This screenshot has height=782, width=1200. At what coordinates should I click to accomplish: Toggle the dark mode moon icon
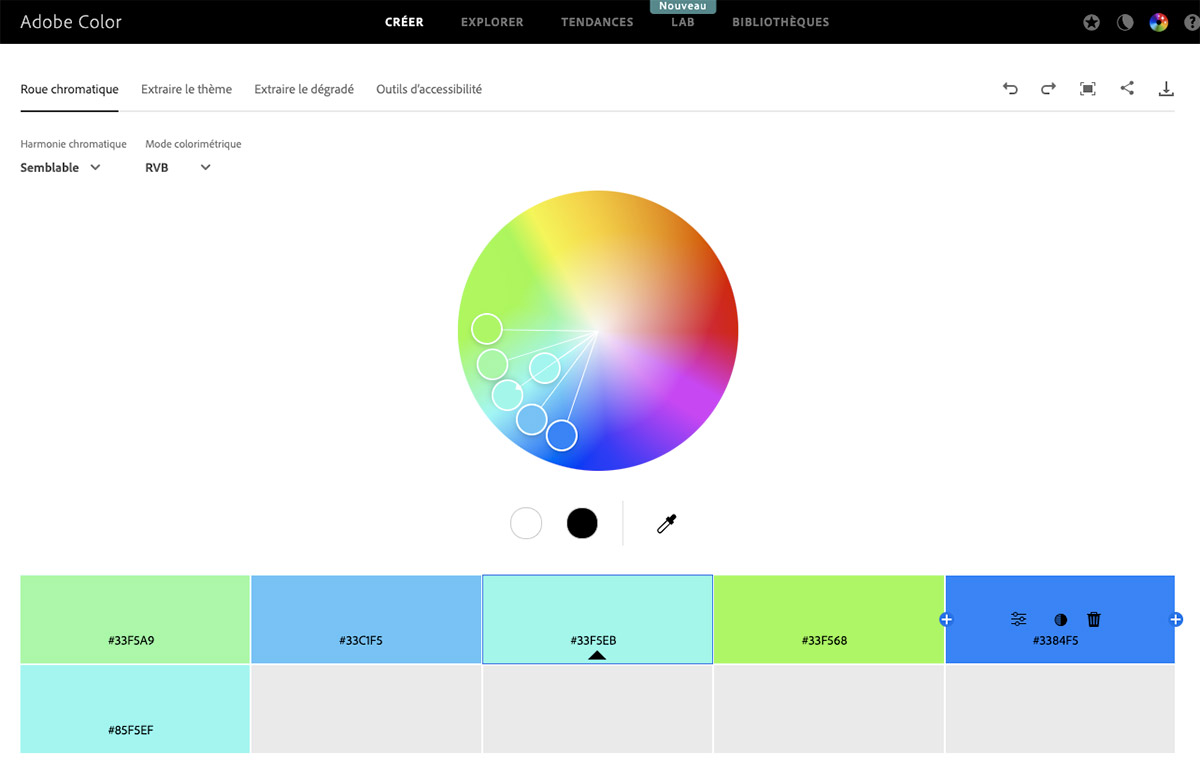click(x=1125, y=23)
